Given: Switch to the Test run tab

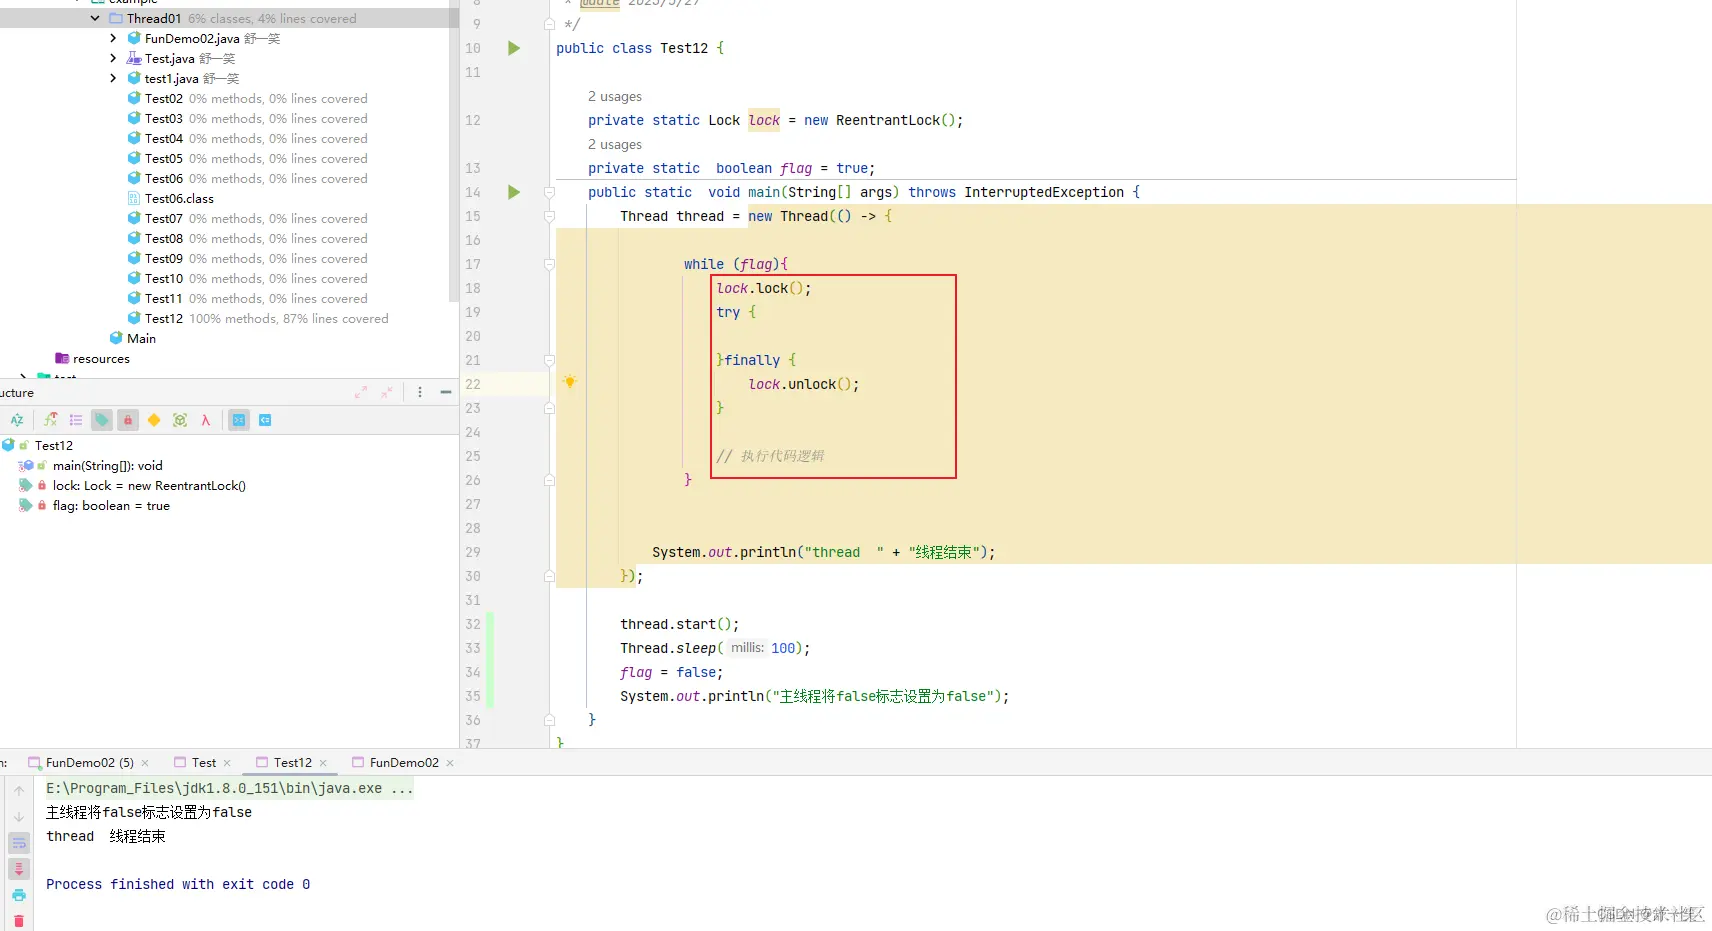Looking at the screenshot, I should (x=203, y=762).
